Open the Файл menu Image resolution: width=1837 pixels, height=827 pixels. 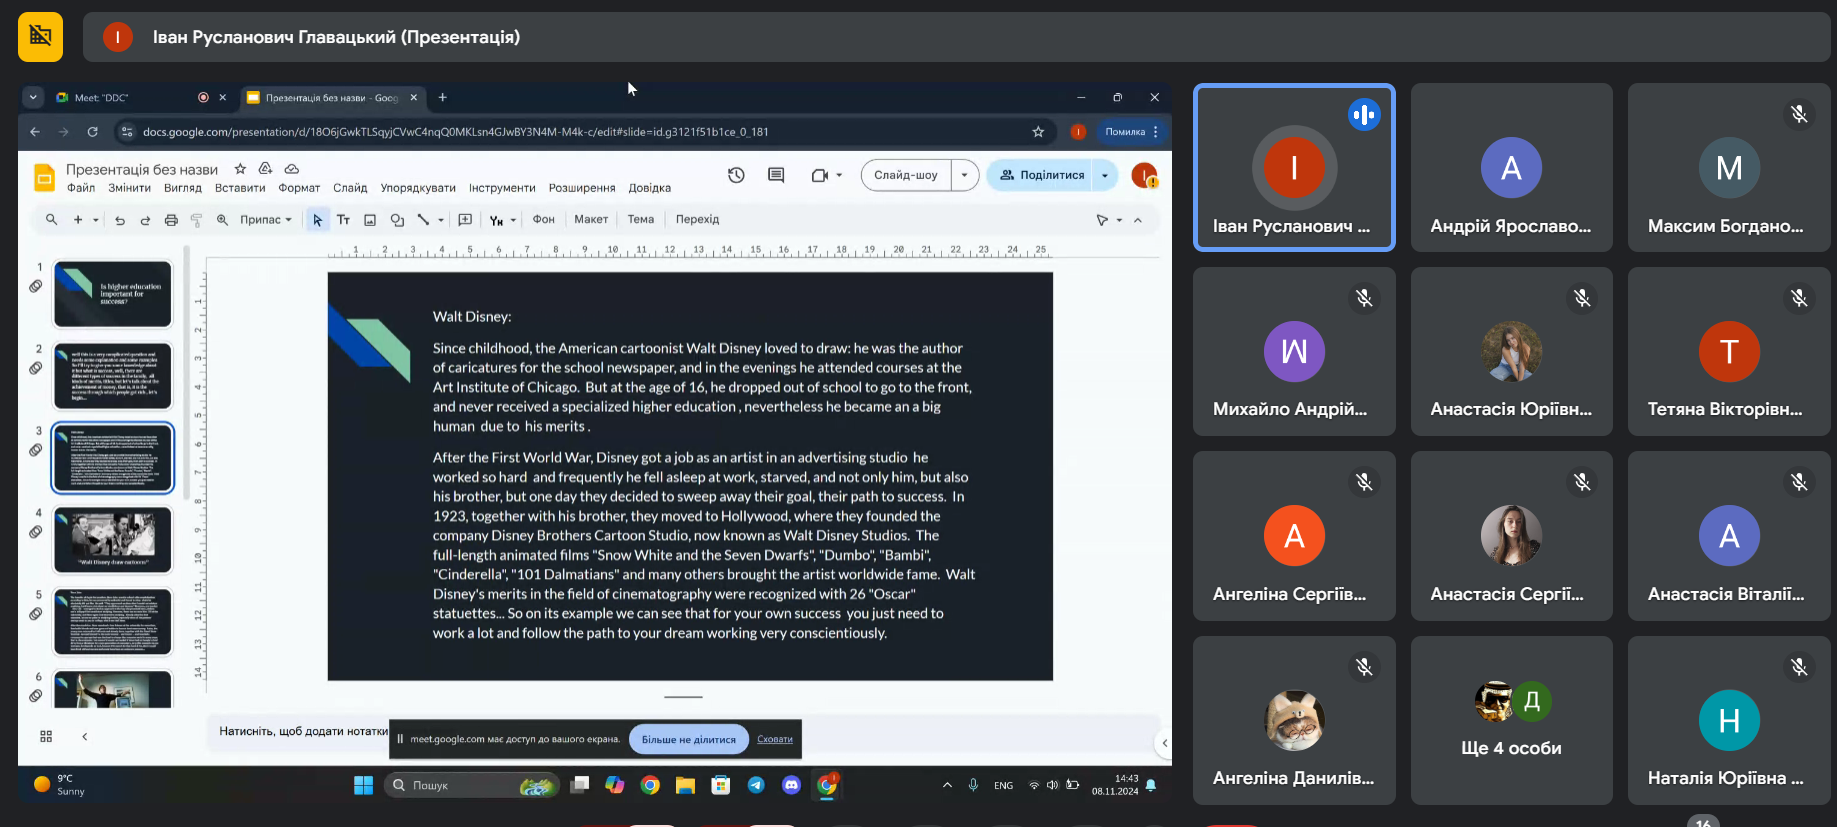click(x=81, y=188)
